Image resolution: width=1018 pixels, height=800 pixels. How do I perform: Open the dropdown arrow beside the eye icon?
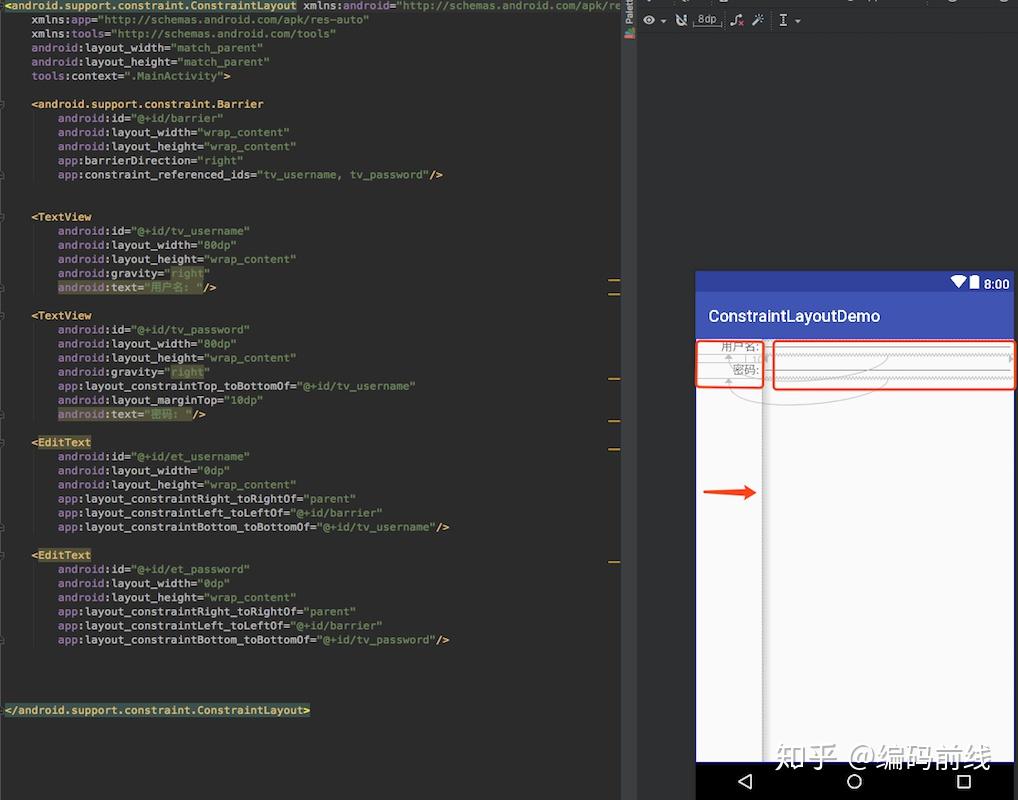pyautogui.click(x=663, y=20)
